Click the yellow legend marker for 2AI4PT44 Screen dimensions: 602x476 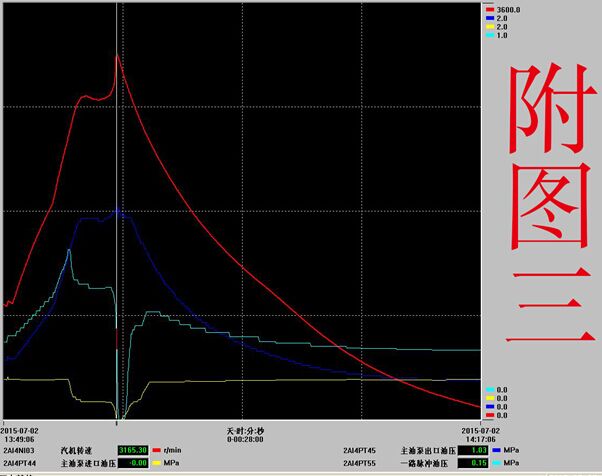tap(157, 464)
